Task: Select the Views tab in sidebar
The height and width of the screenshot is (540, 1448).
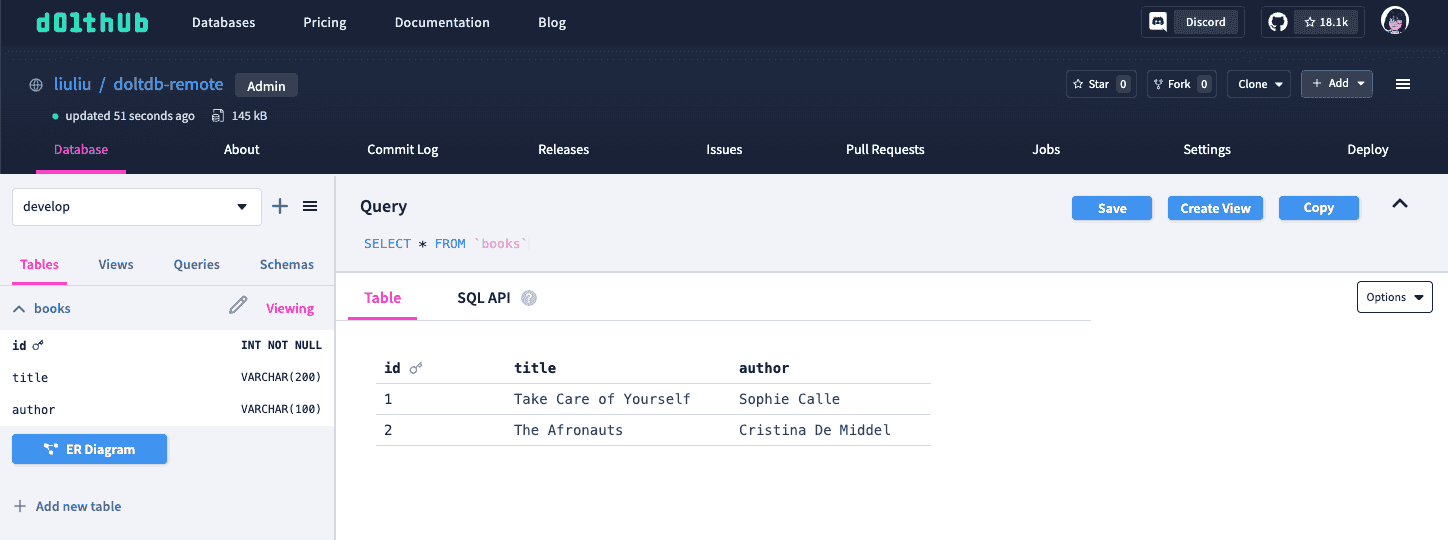Action: tap(116, 264)
